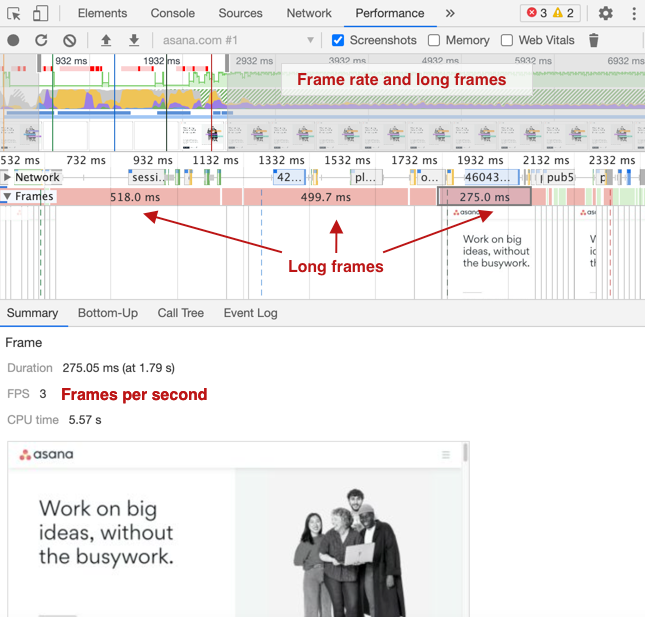645x617 pixels.
Task: Load a profile with the upload icon
Action: tap(106, 40)
